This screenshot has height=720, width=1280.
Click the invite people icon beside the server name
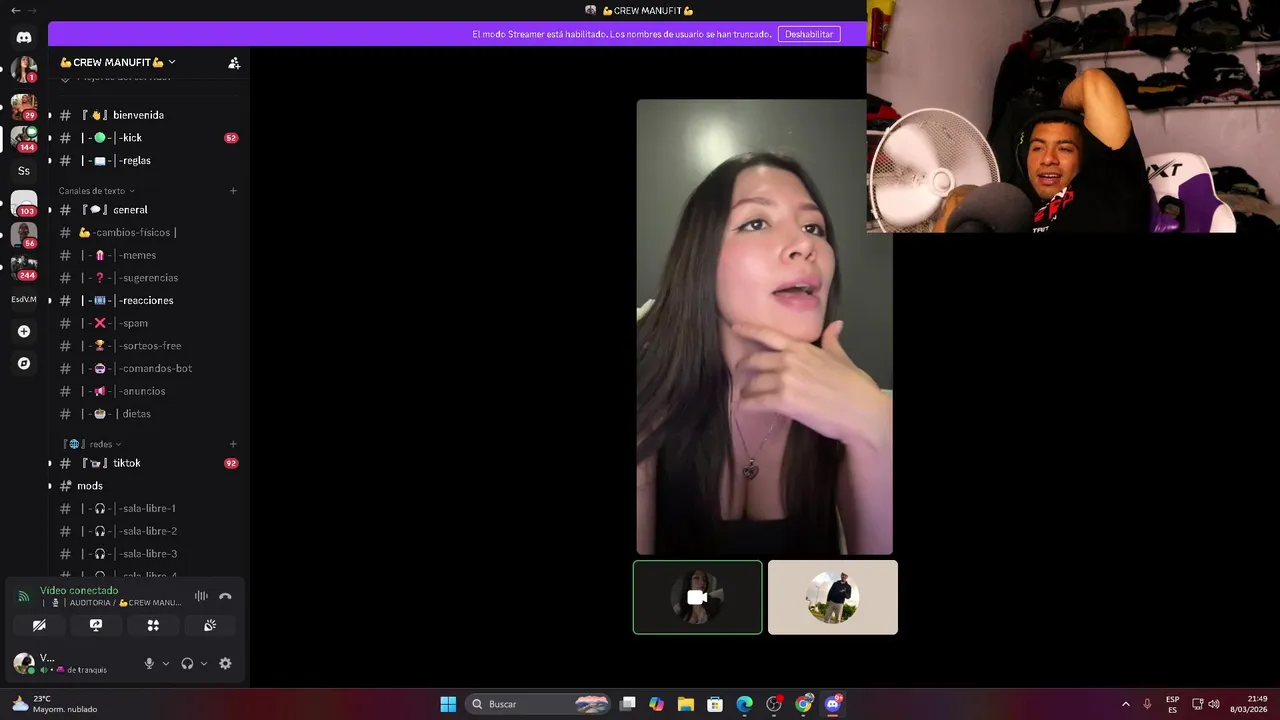point(234,62)
